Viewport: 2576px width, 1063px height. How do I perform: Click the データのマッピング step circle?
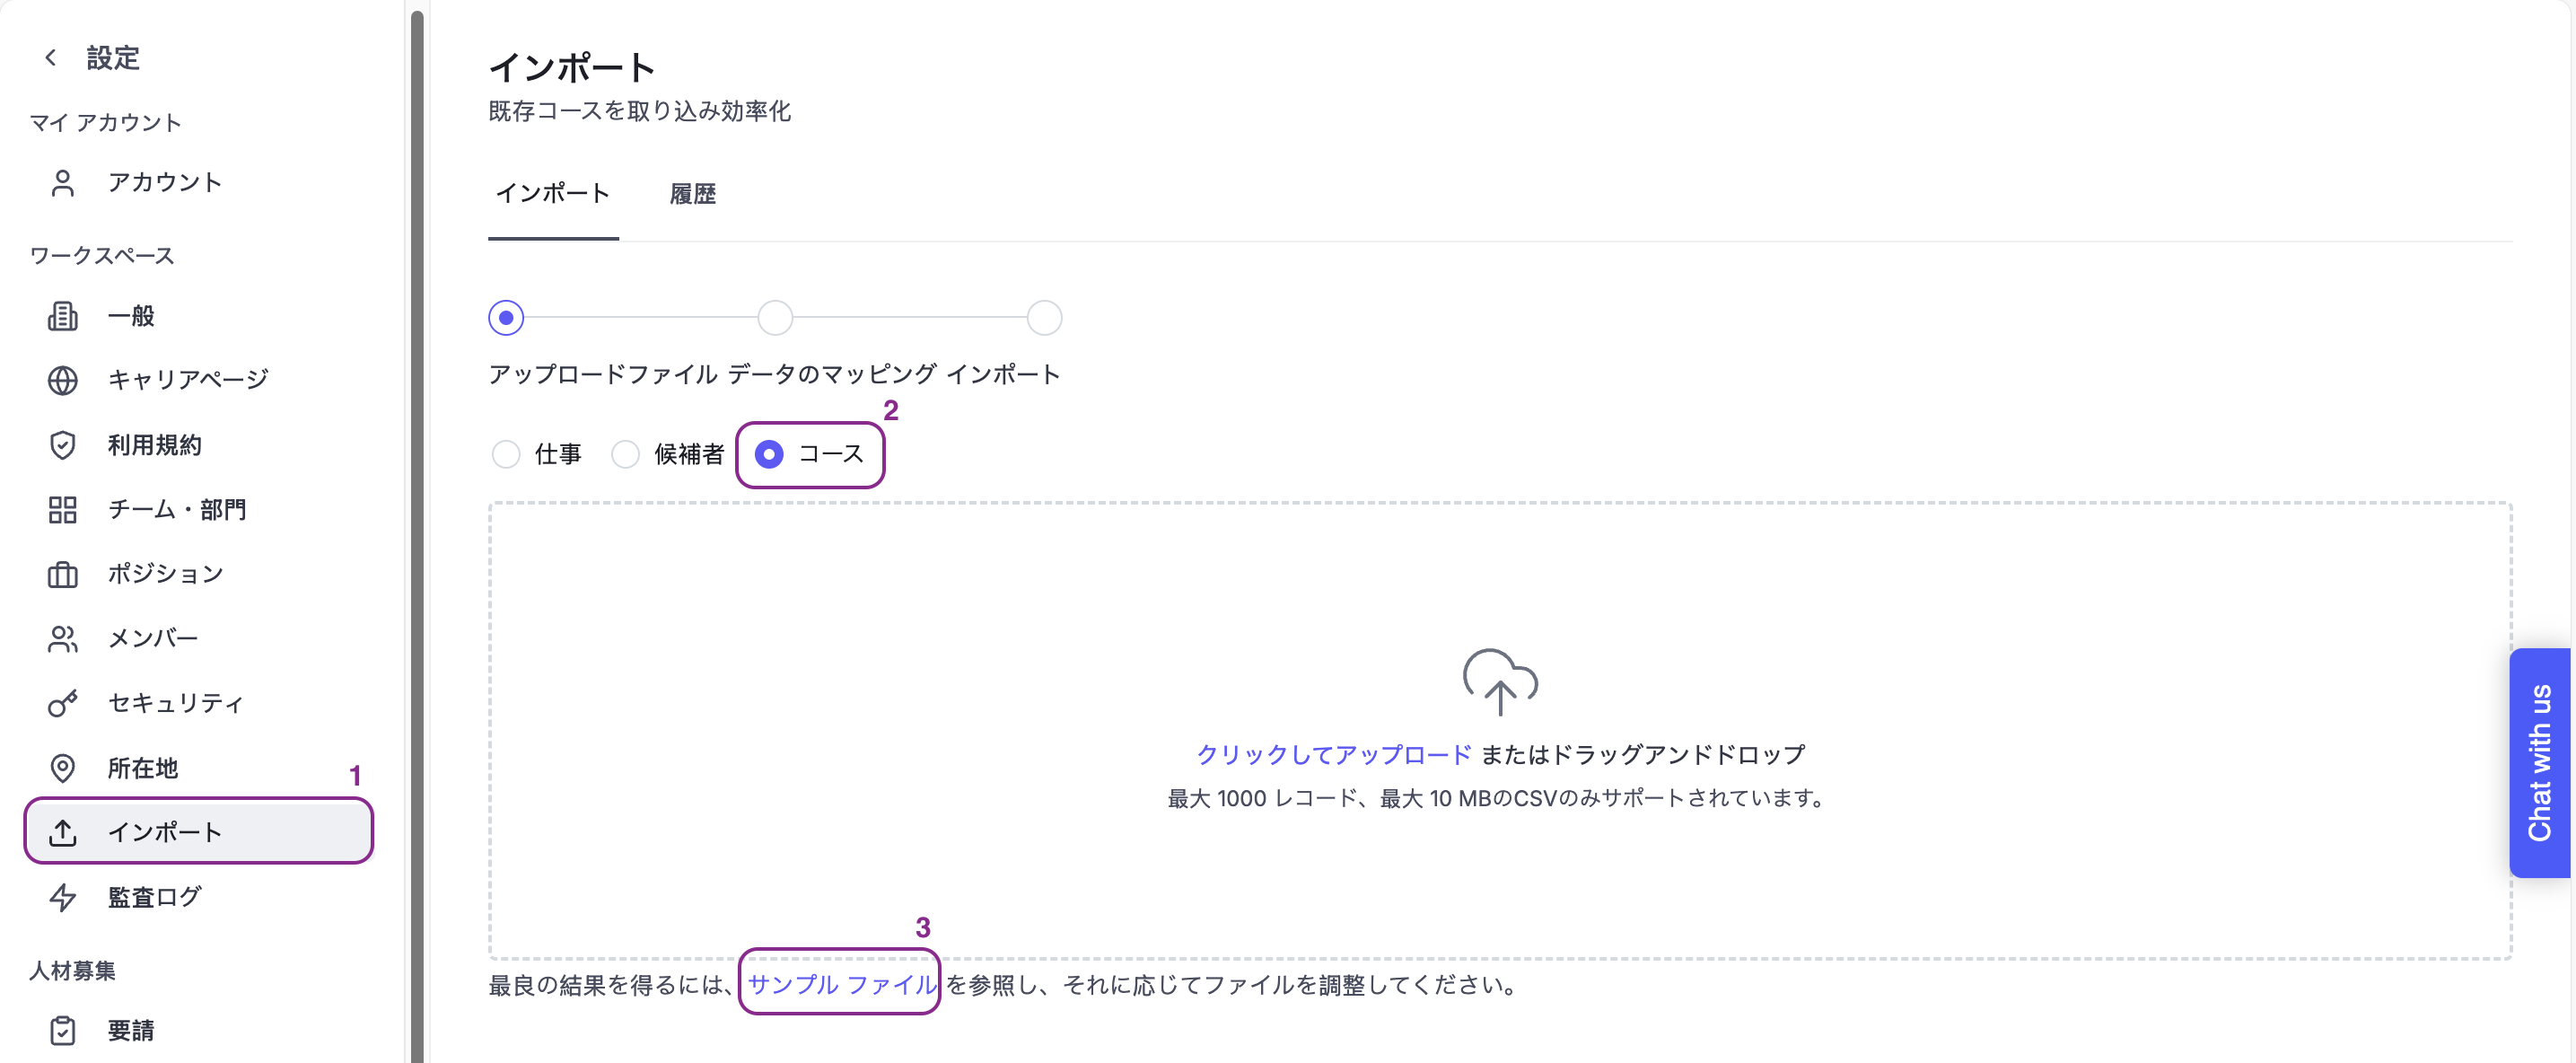click(x=775, y=318)
